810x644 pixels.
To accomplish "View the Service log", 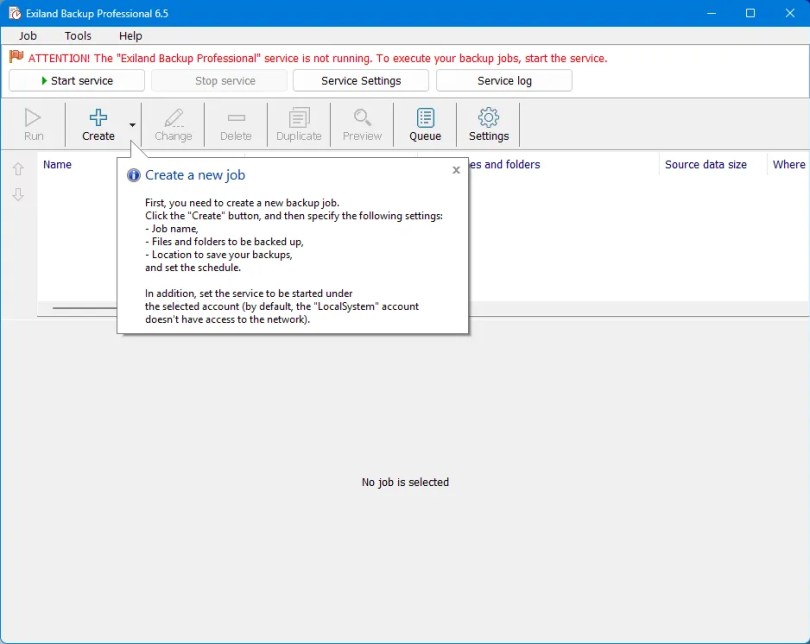I will pos(504,80).
